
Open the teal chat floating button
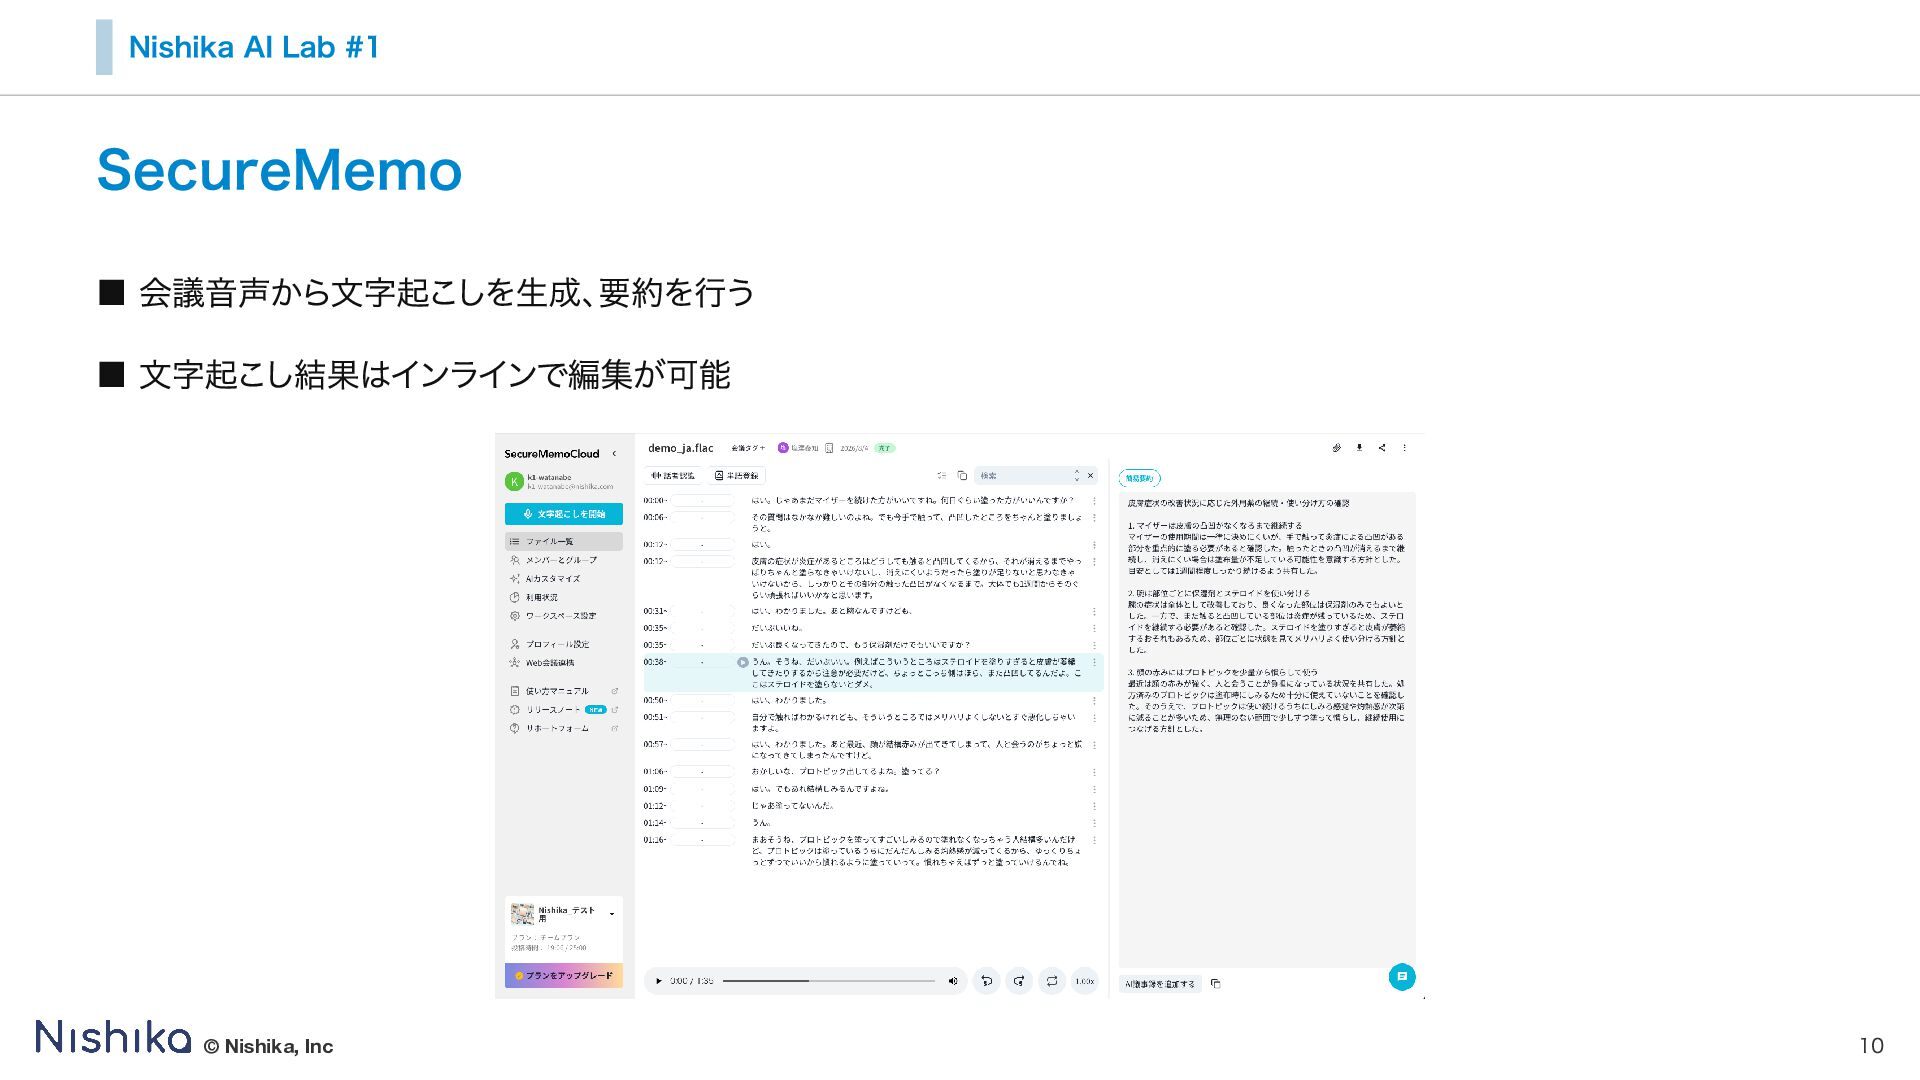[1402, 977]
